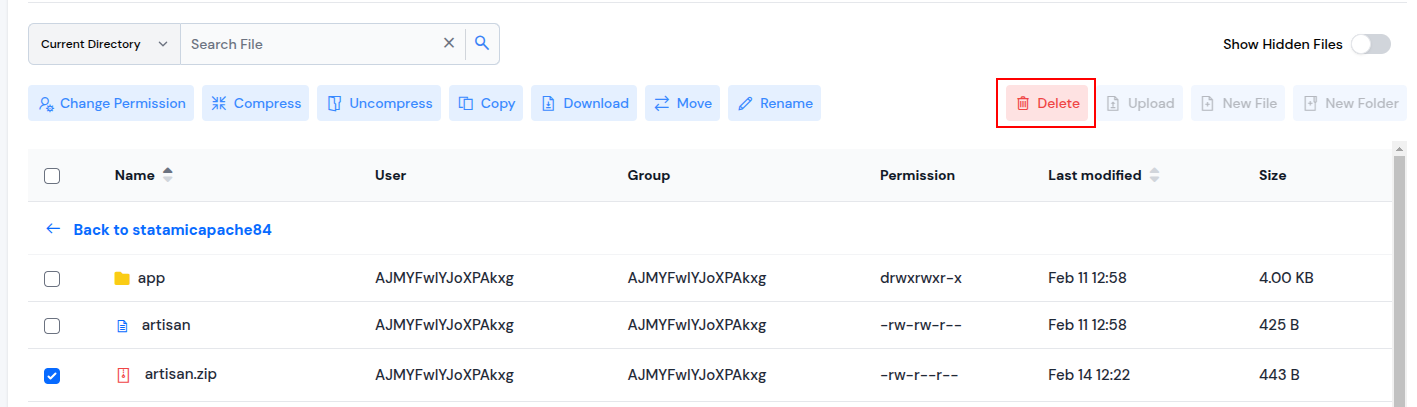The height and width of the screenshot is (407, 1417).
Task: Select the artisan file row checkbox
Action: coord(52,326)
